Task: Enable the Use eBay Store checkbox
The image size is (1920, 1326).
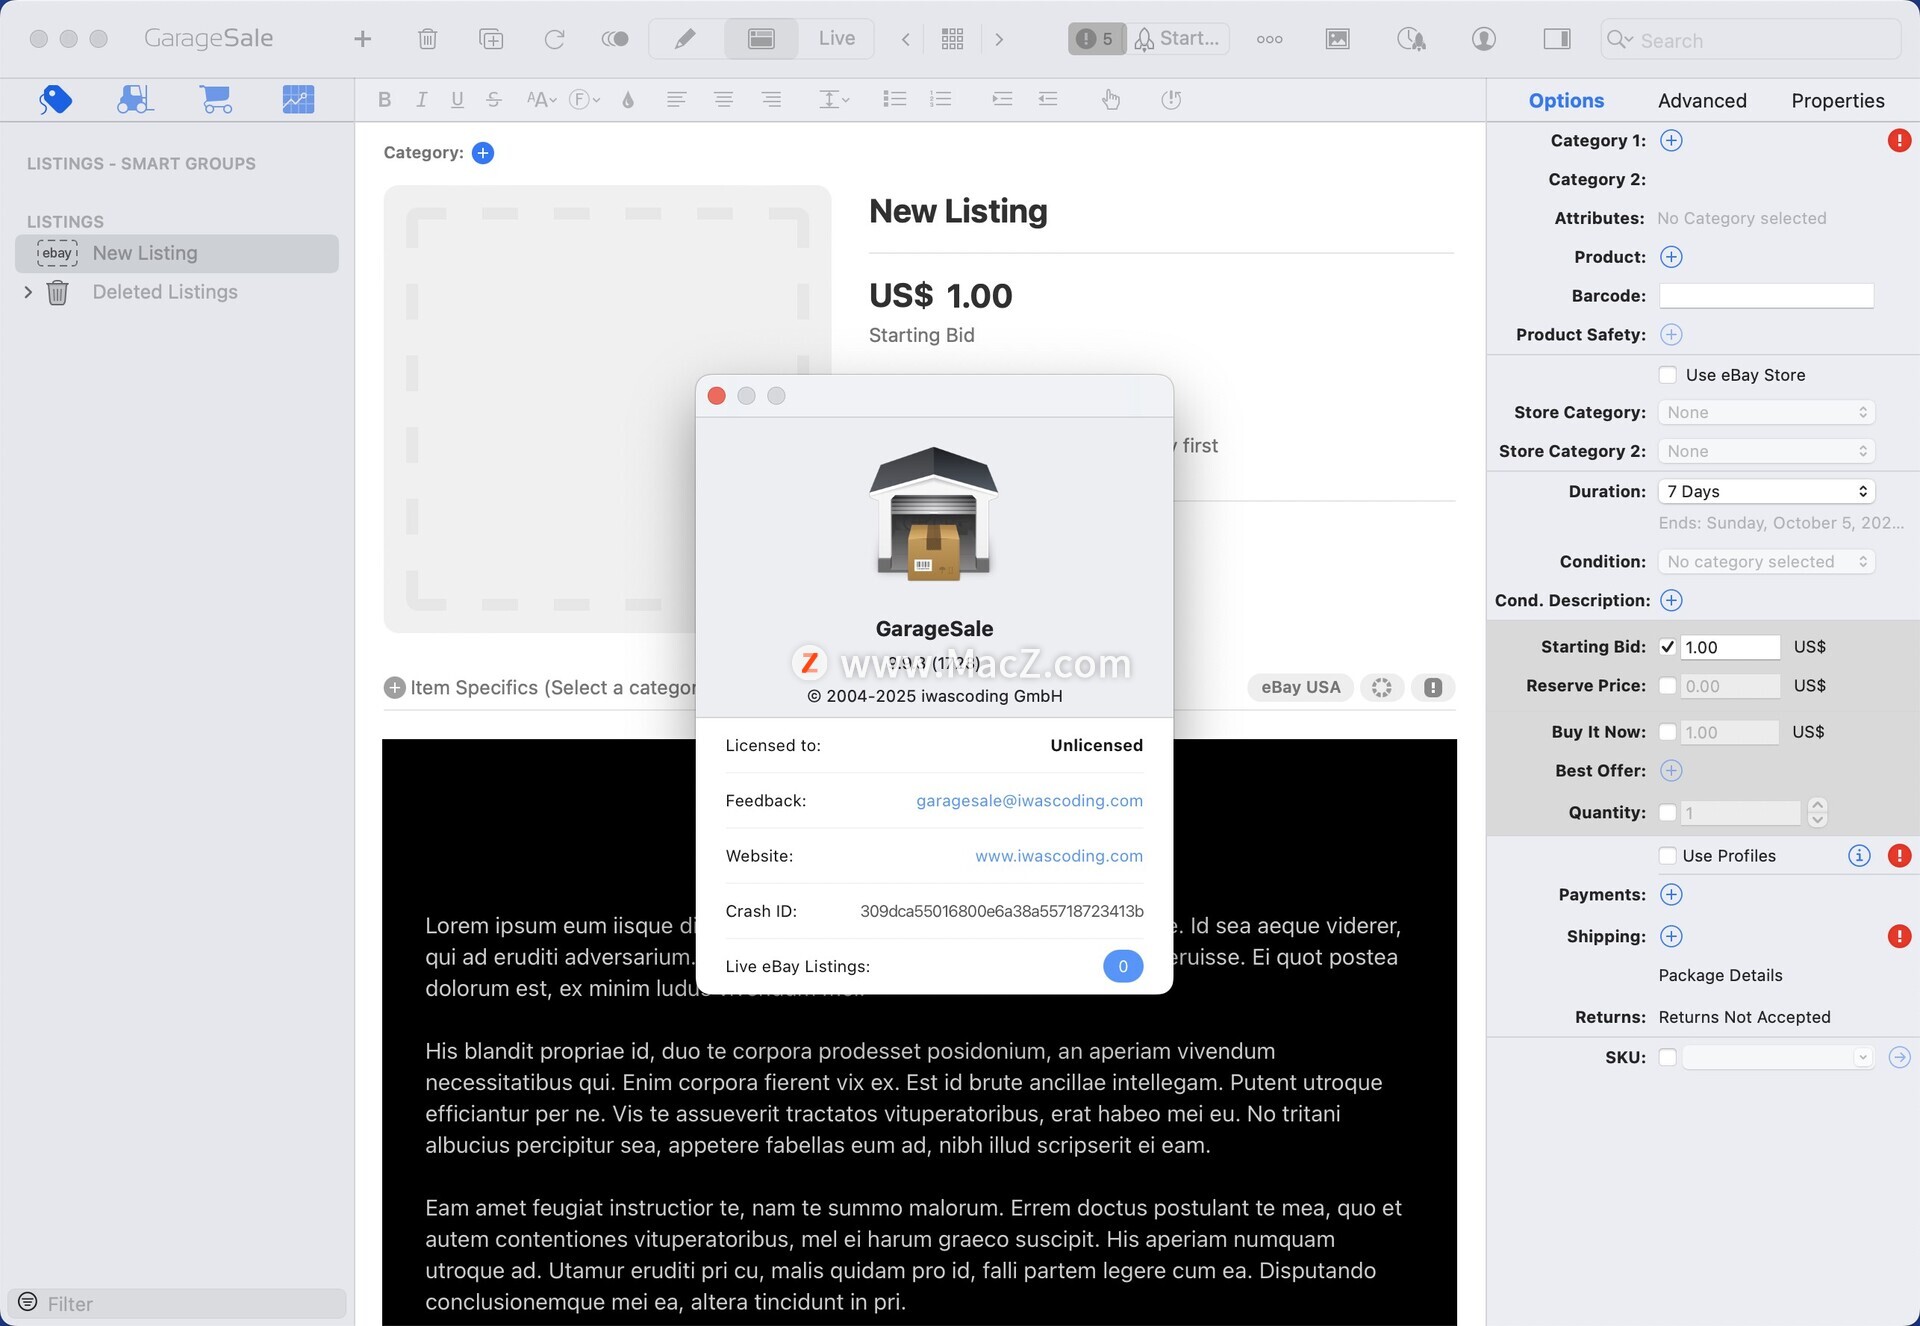Action: (x=1667, y=375)
